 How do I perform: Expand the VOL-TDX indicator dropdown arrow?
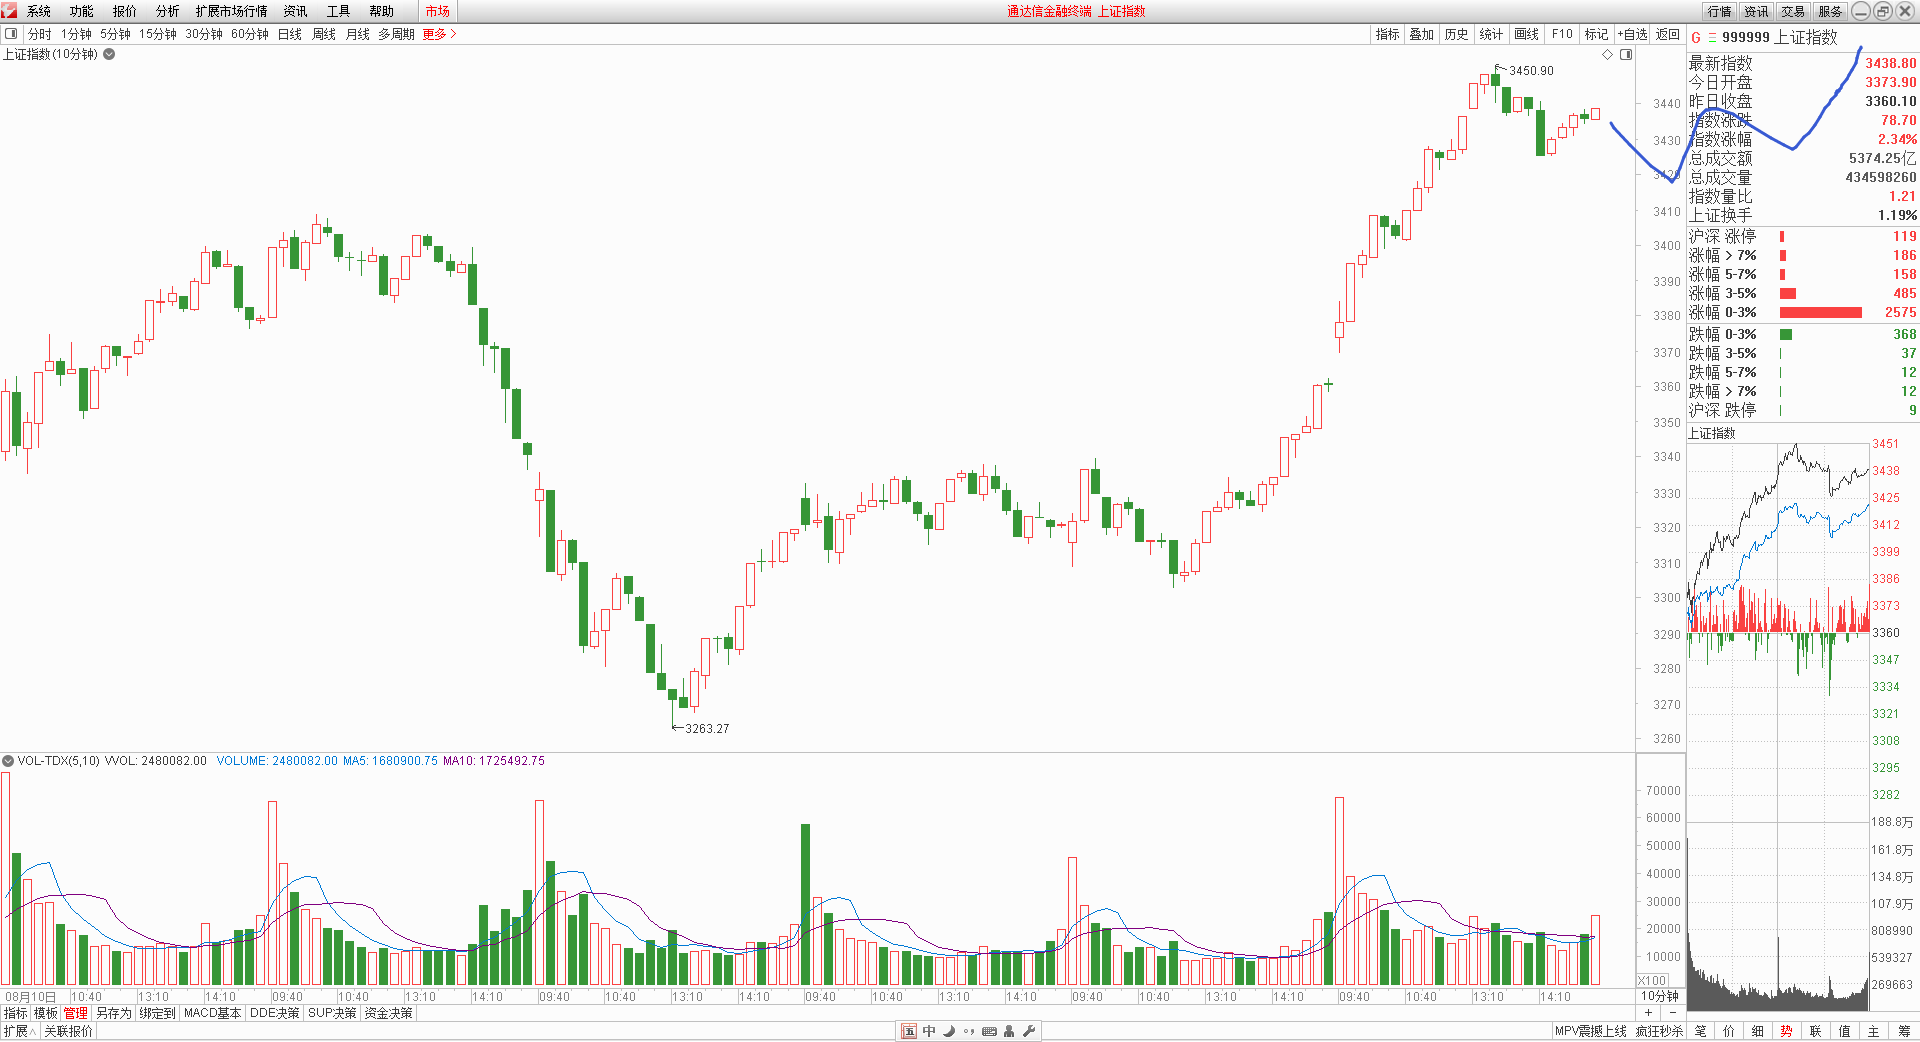(x=8, y=761)
